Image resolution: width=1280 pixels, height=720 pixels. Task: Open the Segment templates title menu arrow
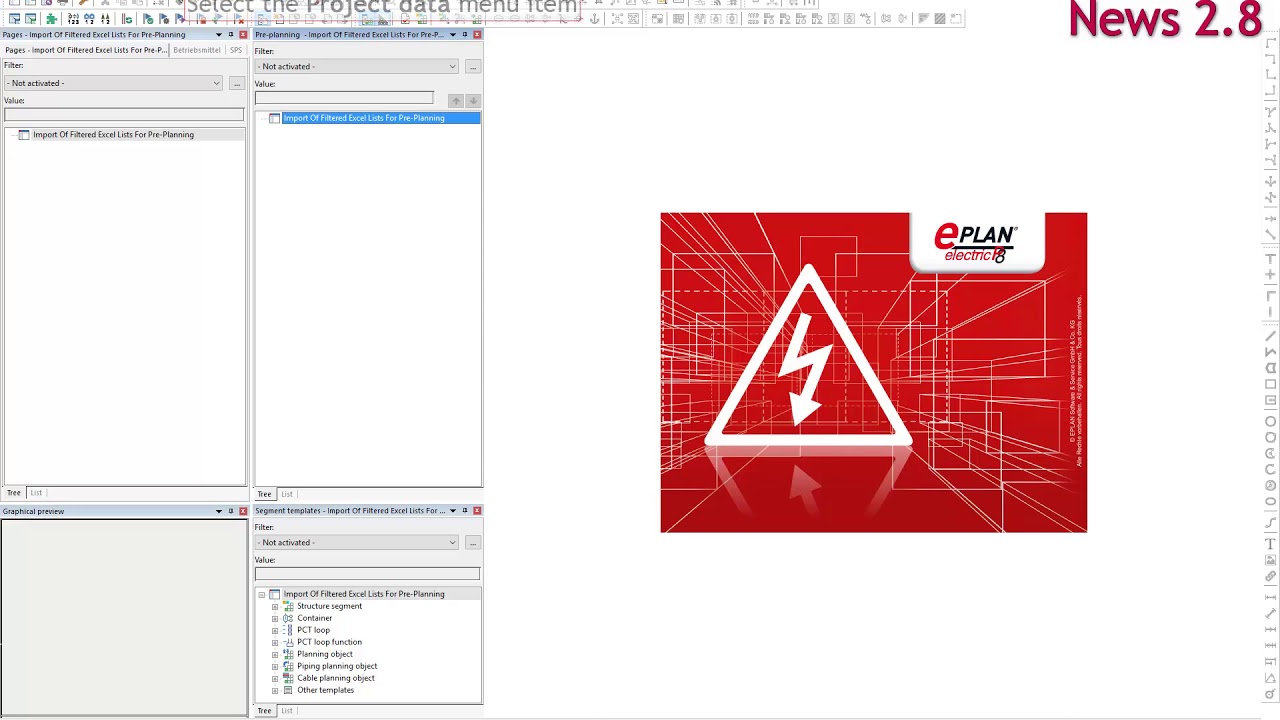[452, 511]
